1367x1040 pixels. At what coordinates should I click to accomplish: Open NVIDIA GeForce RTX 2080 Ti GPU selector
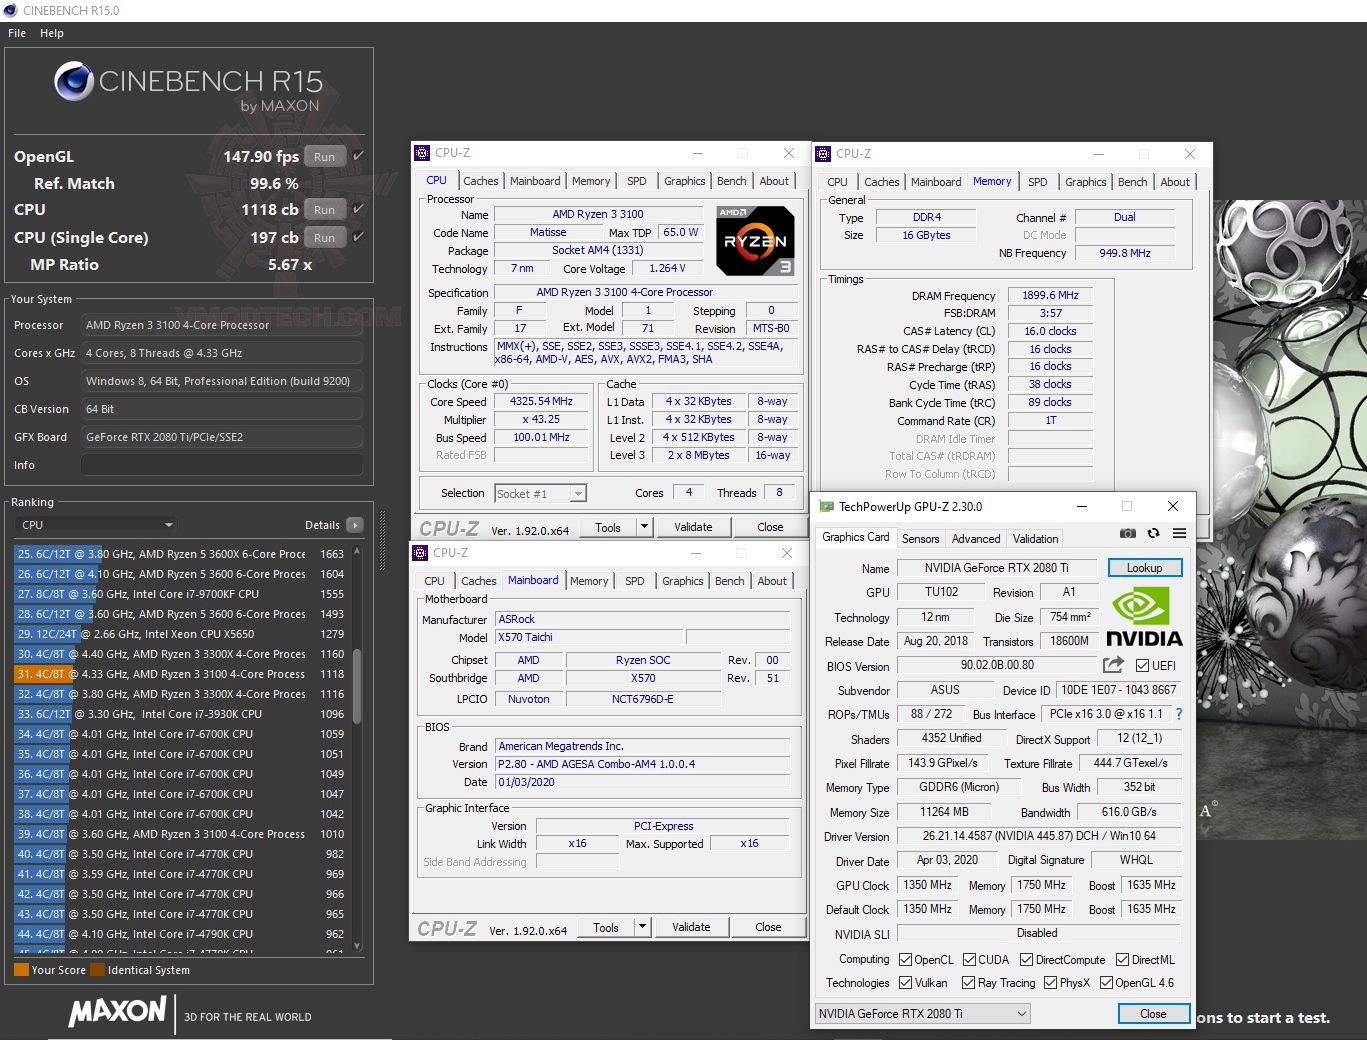923,1013
